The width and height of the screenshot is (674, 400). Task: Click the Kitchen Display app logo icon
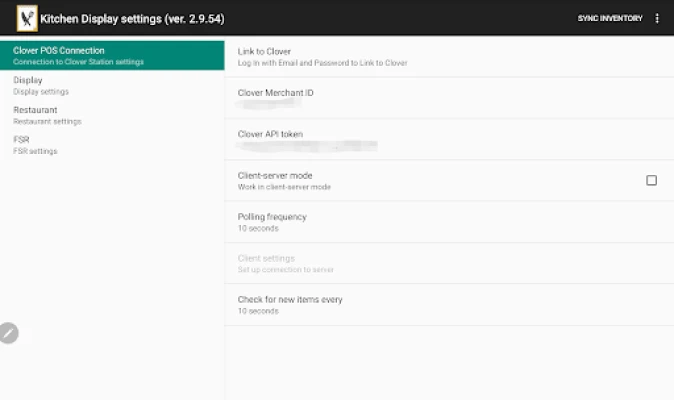click(x=27, y=18)
